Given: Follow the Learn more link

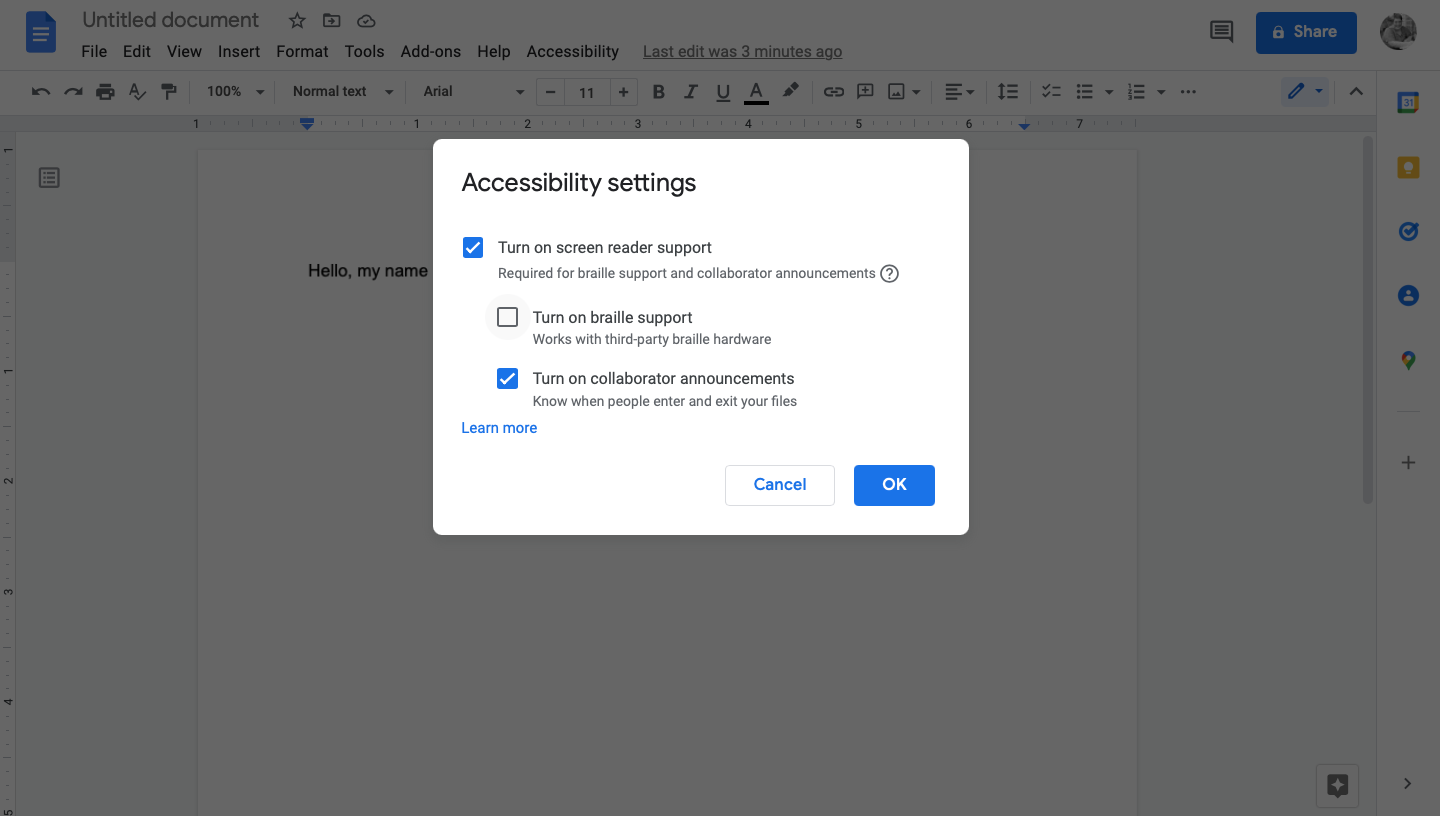Looking at the screenshot, I should [499, 428].
